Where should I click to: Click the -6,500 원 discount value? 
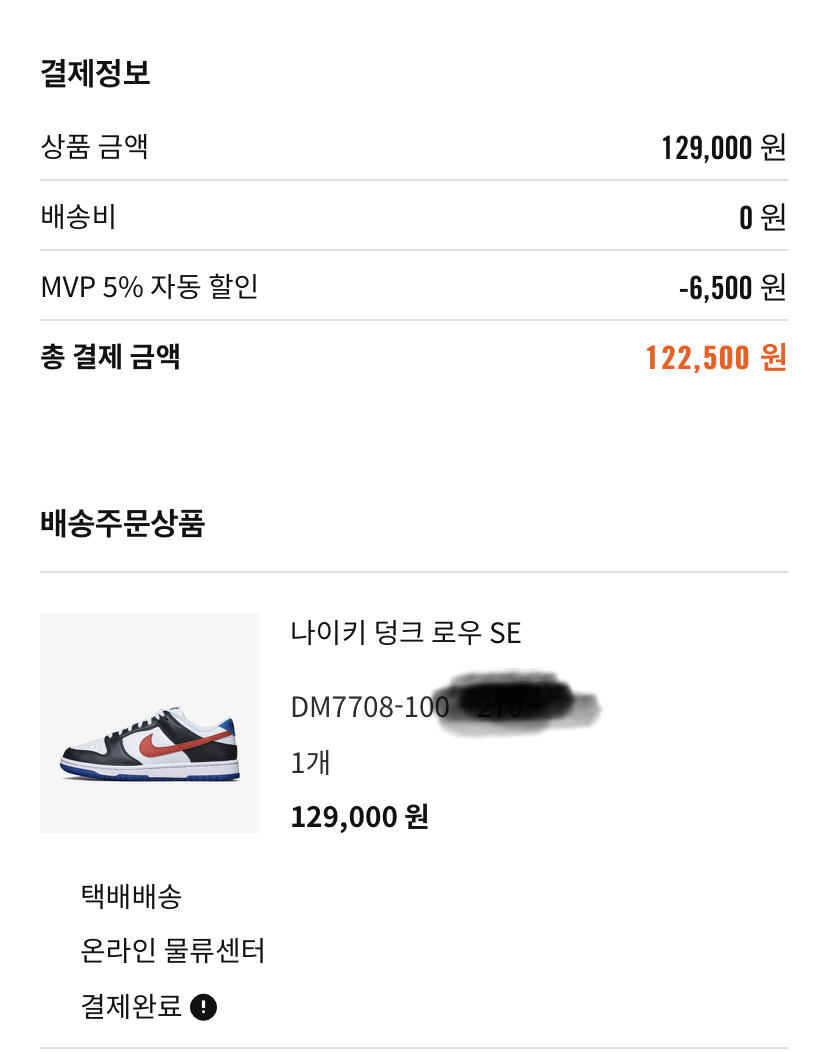732,288
